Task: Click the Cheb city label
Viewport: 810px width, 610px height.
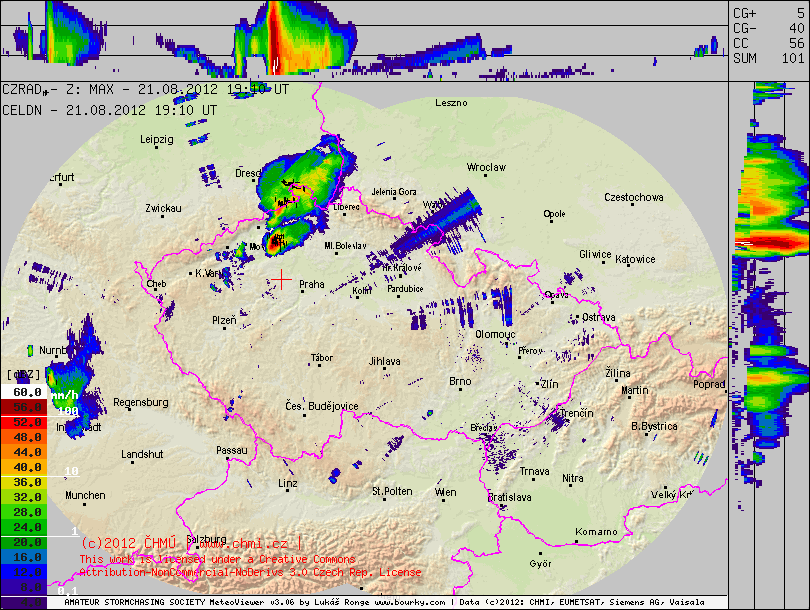Action: click(x=157, y=284)
